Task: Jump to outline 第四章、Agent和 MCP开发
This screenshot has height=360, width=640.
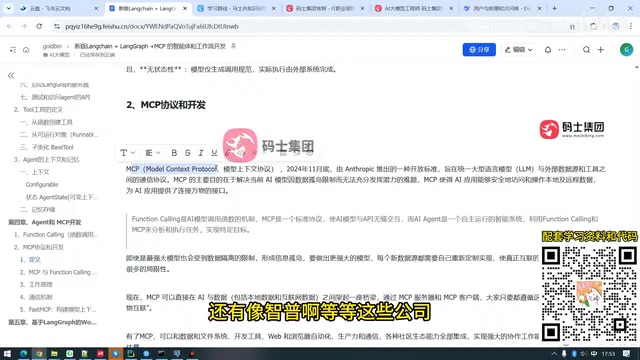Action: pos(45,222)
